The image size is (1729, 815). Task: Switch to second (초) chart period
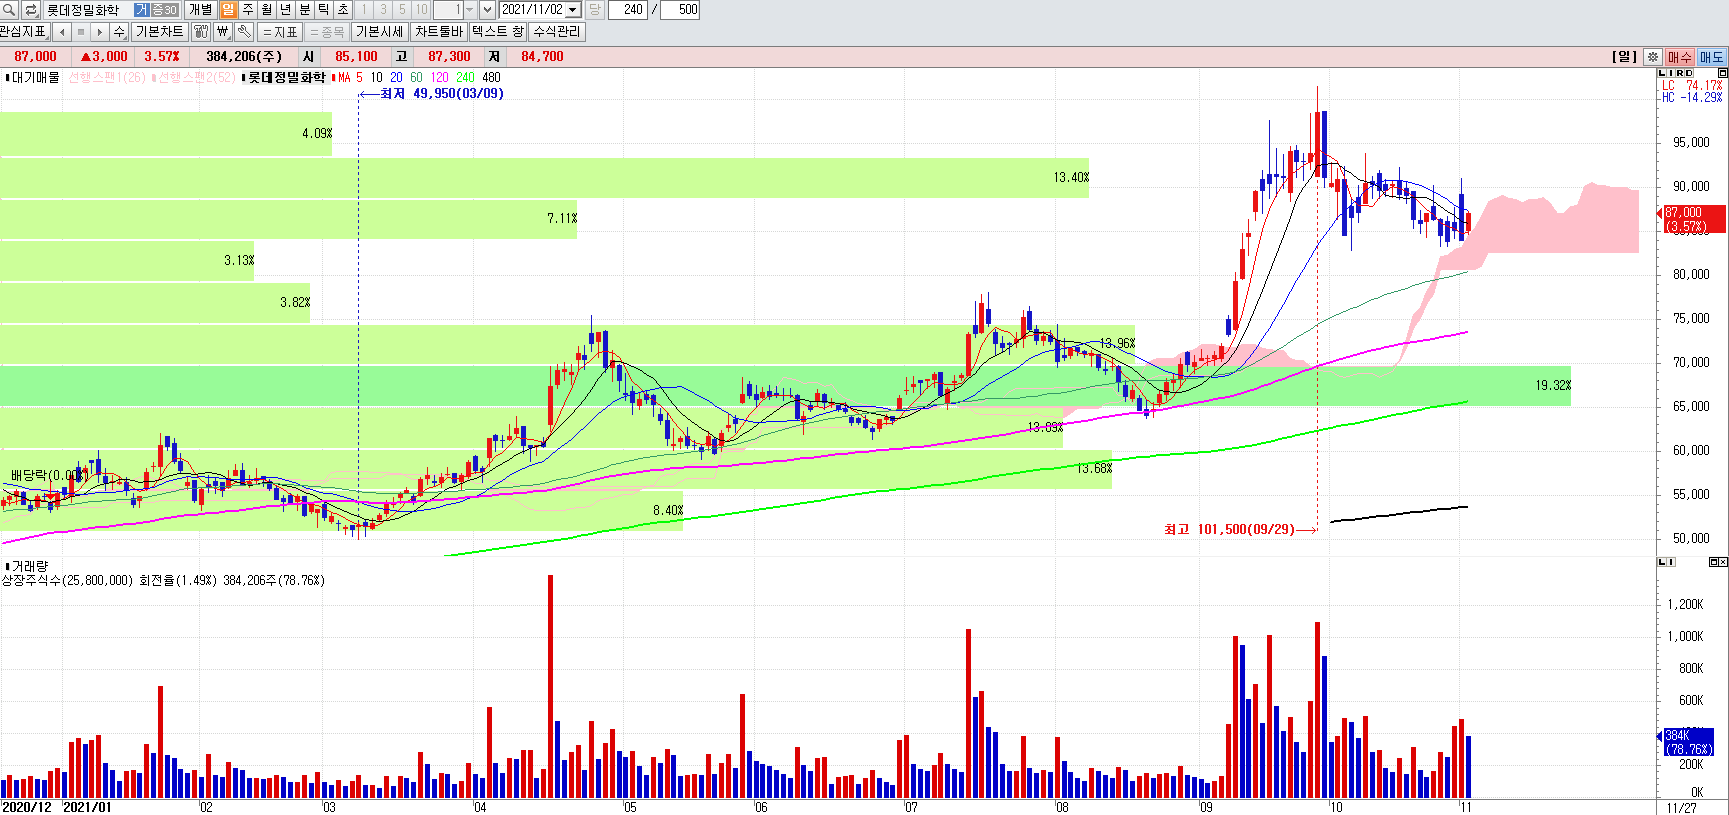(x=343, y=10)
